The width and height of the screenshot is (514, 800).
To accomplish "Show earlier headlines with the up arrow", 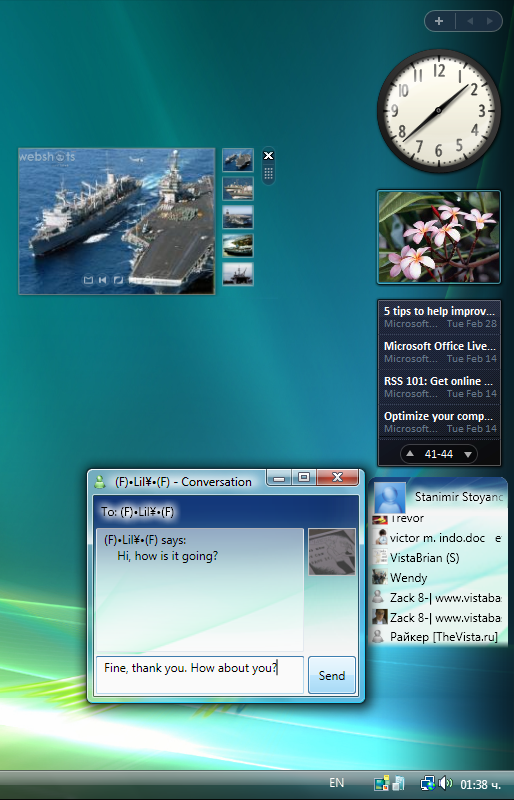I will click(410, 454).
